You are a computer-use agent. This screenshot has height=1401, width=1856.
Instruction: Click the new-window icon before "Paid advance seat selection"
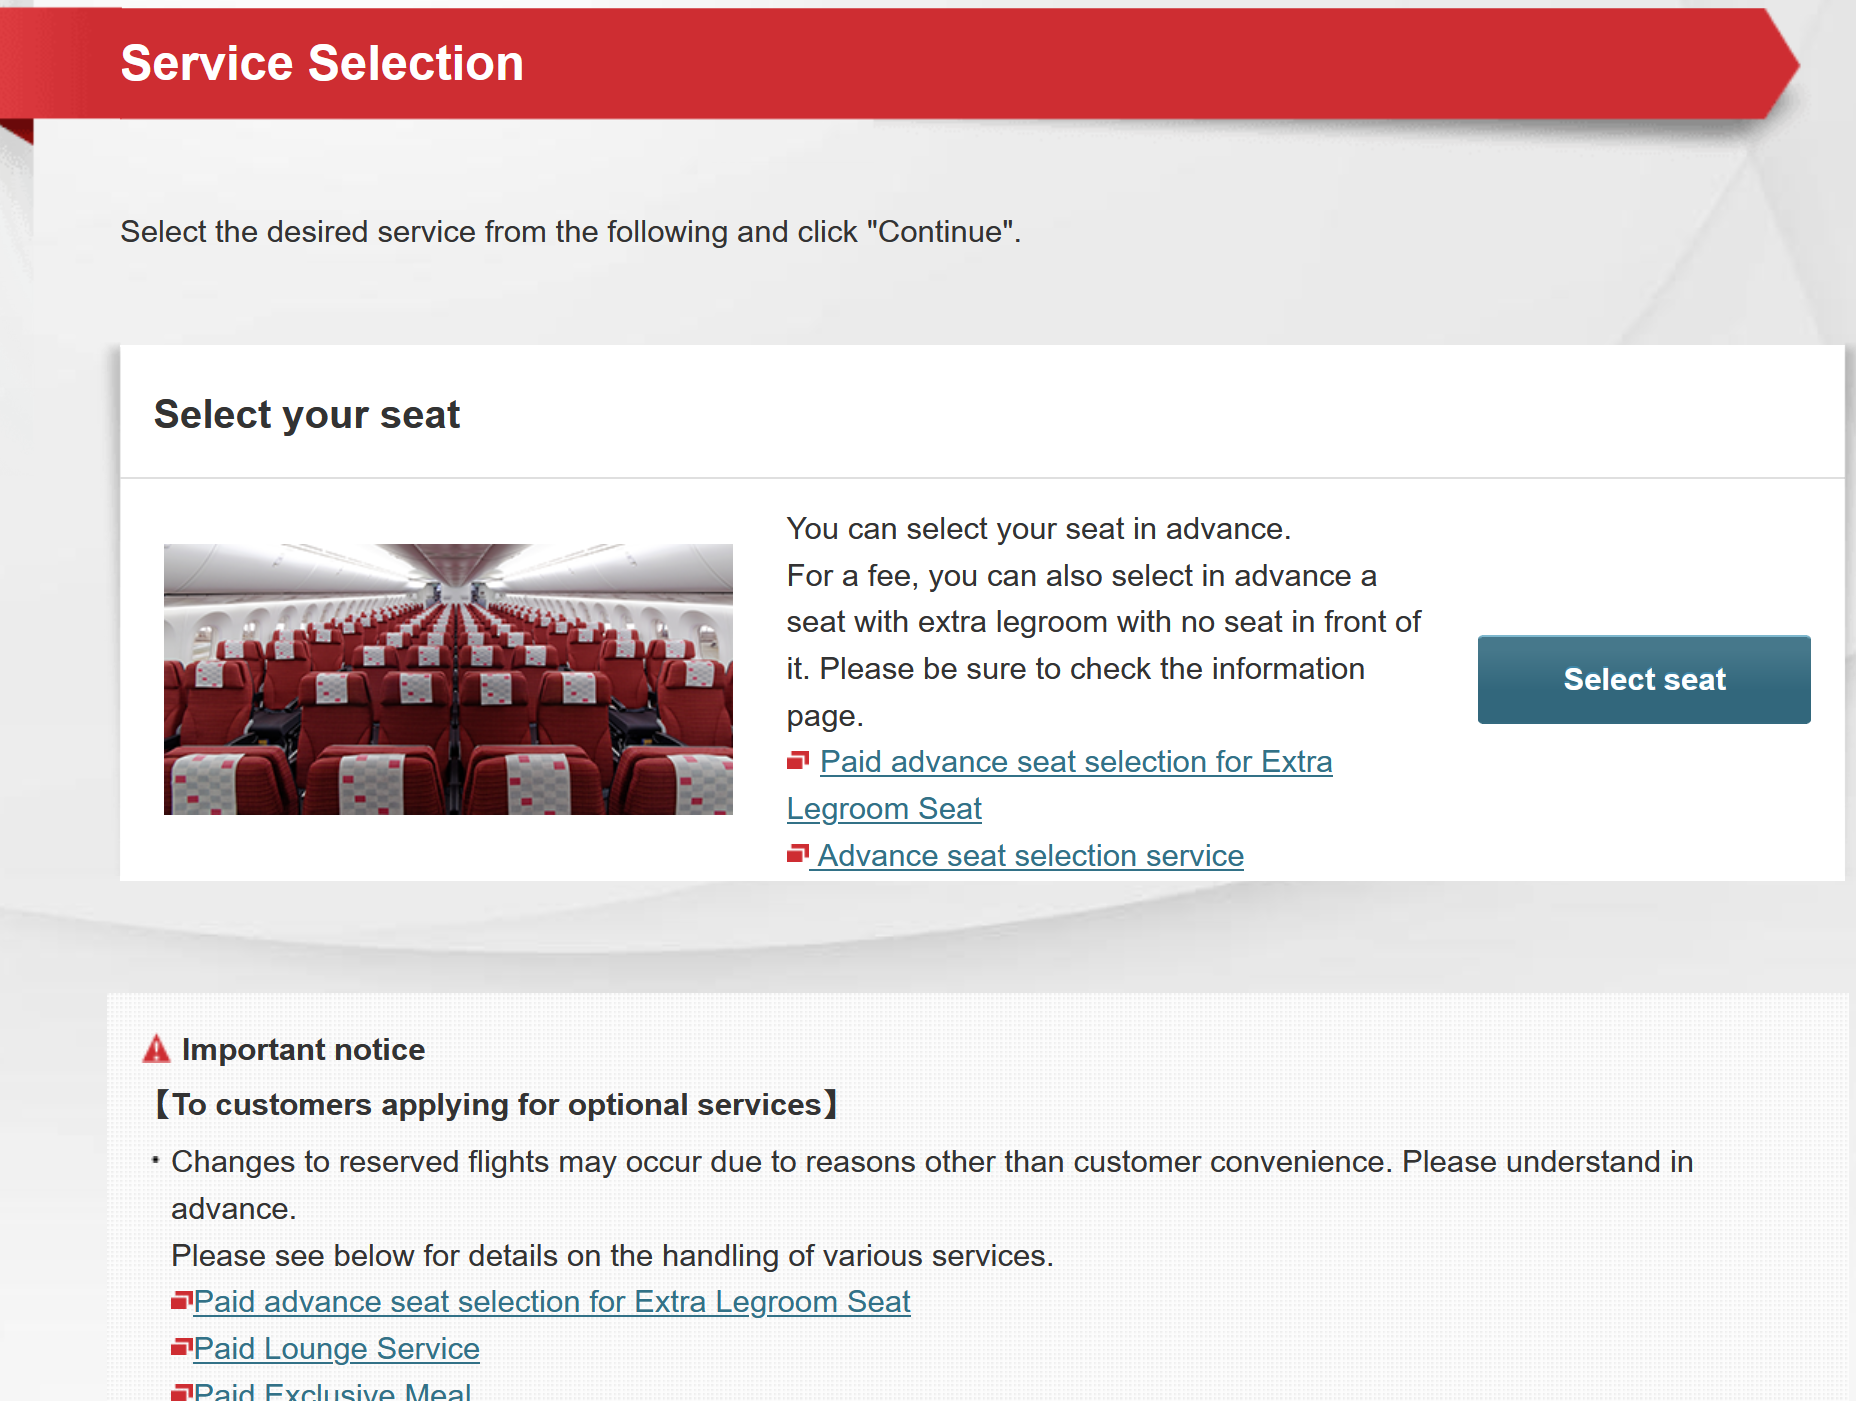coord(798,760)
